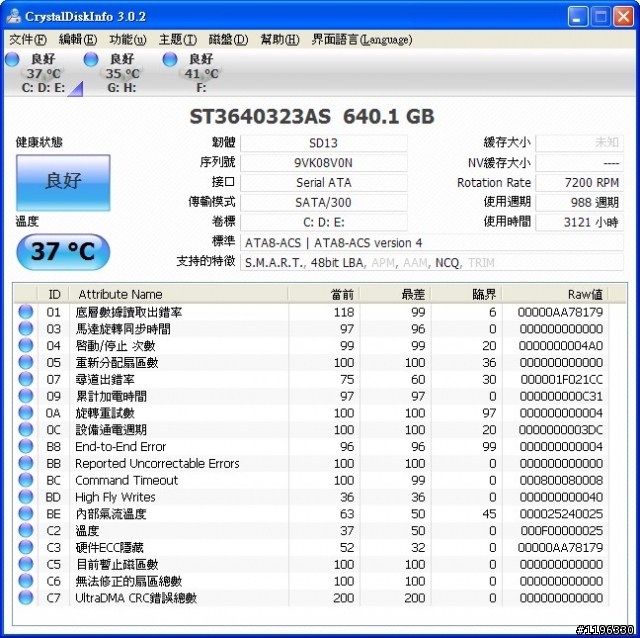Select the High Fly Writes attribute name

[115, 497]
